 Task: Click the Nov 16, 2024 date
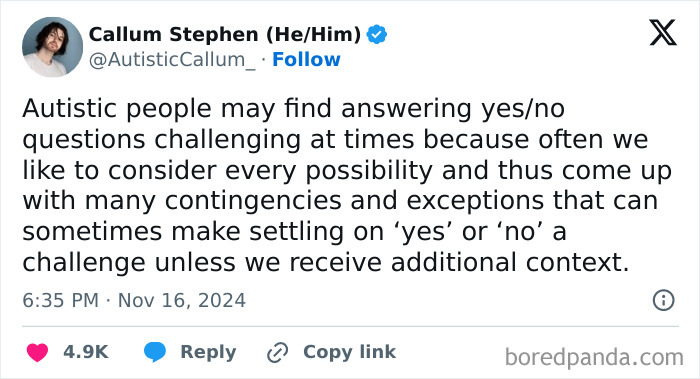tap(182, 300)
